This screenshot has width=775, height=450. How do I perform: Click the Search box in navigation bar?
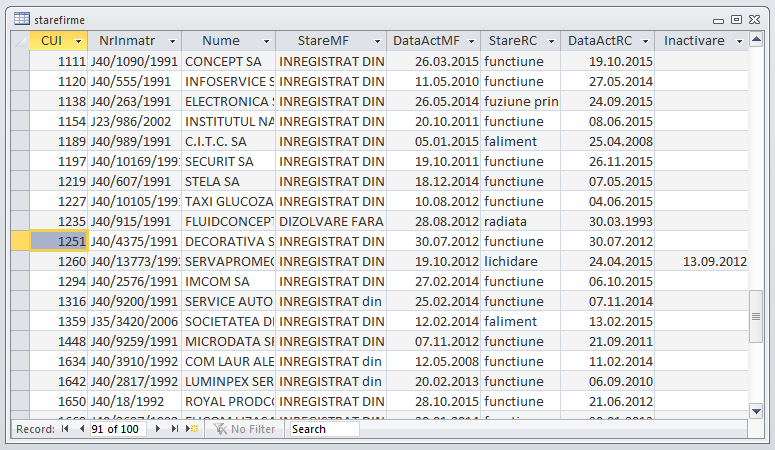tap(323, 429)
